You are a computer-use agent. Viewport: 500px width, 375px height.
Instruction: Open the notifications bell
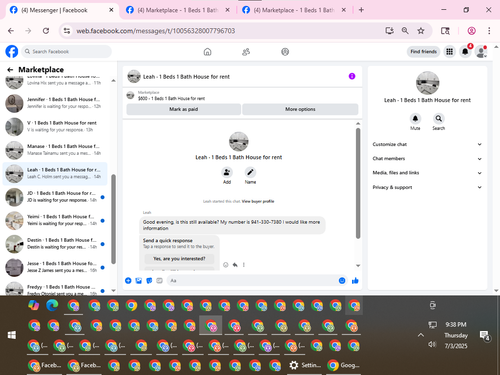(x=465, y=52)
